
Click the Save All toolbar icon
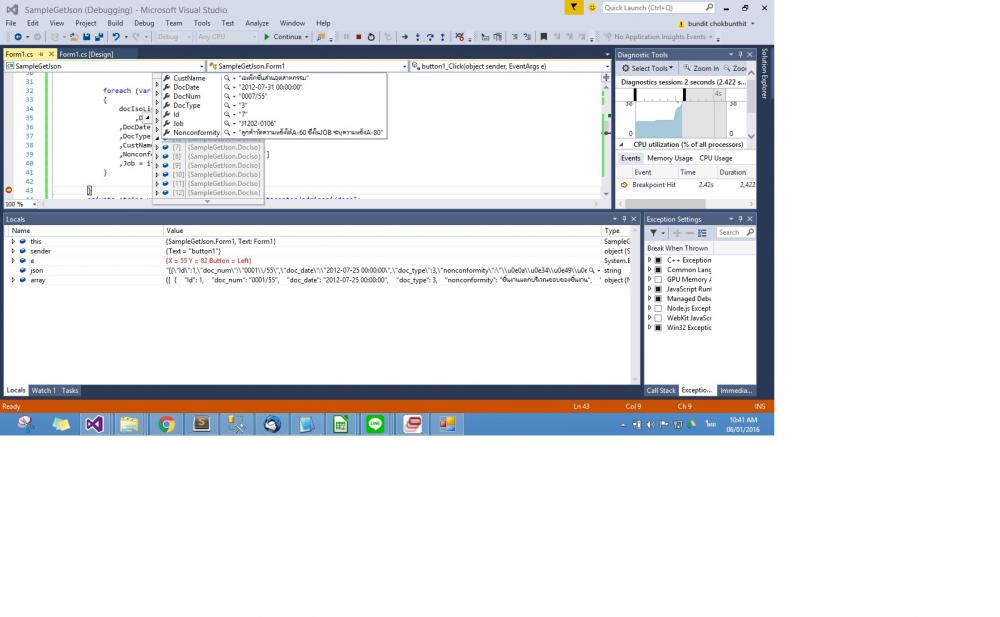[100, 37]
